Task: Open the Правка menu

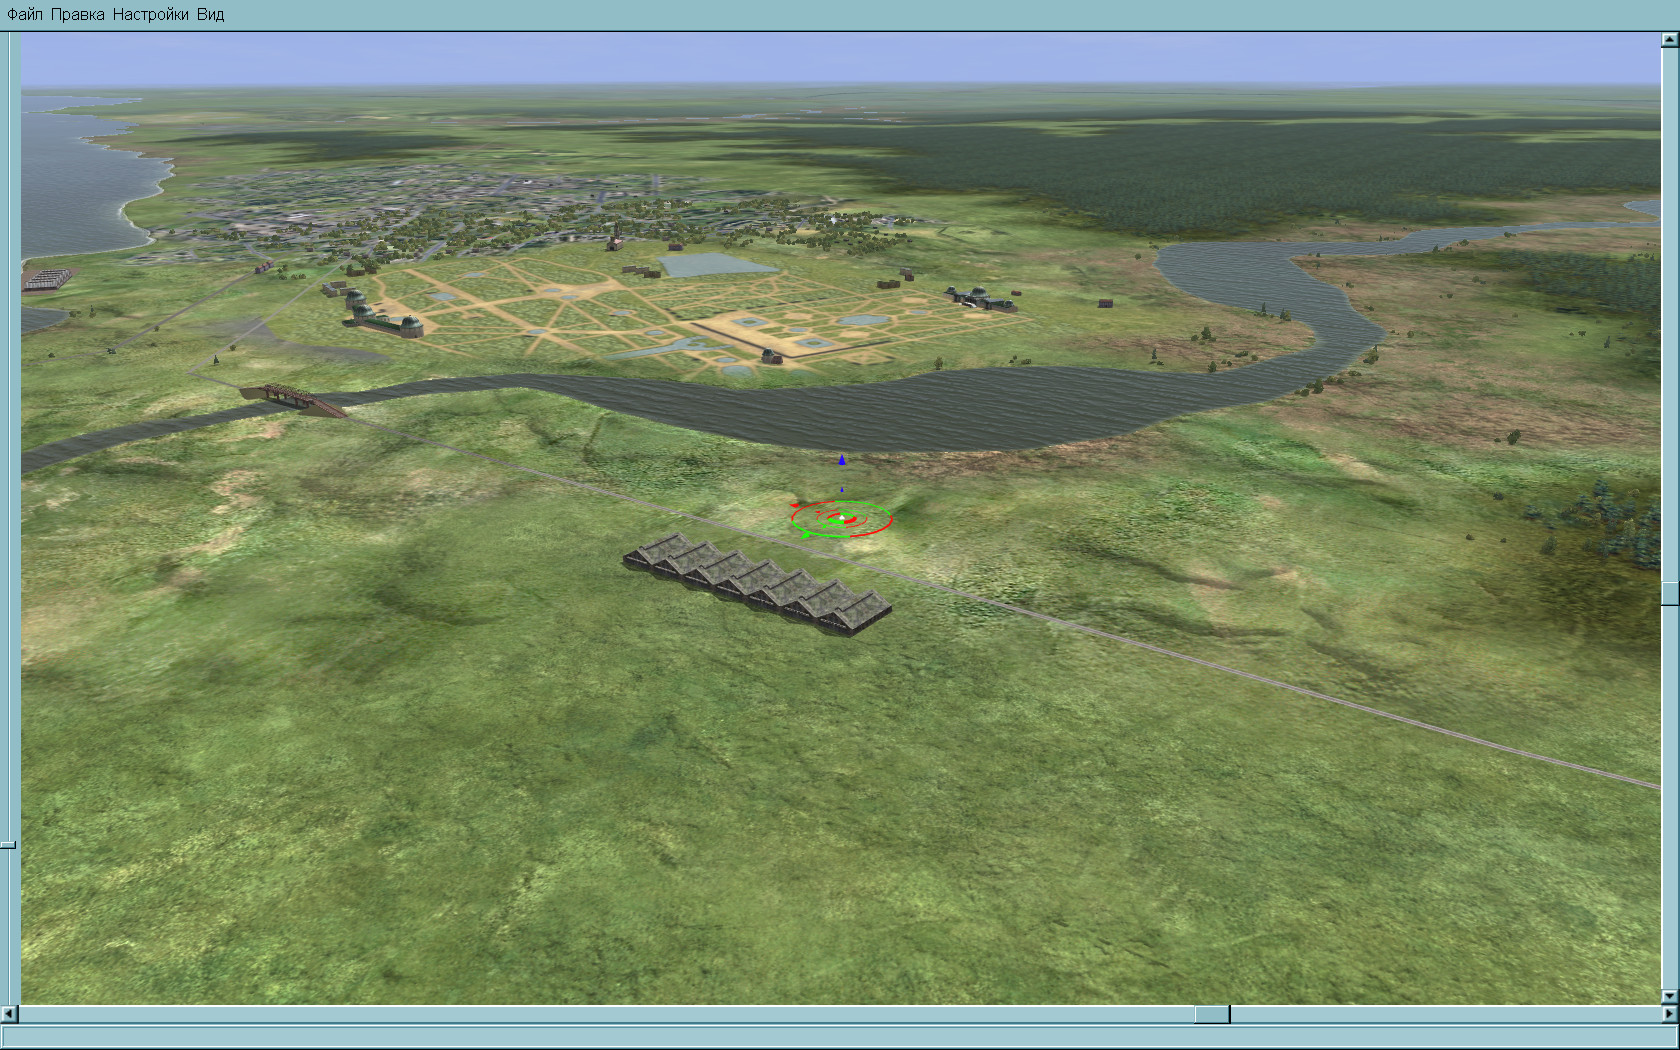Action: click(x=77, y=14)
